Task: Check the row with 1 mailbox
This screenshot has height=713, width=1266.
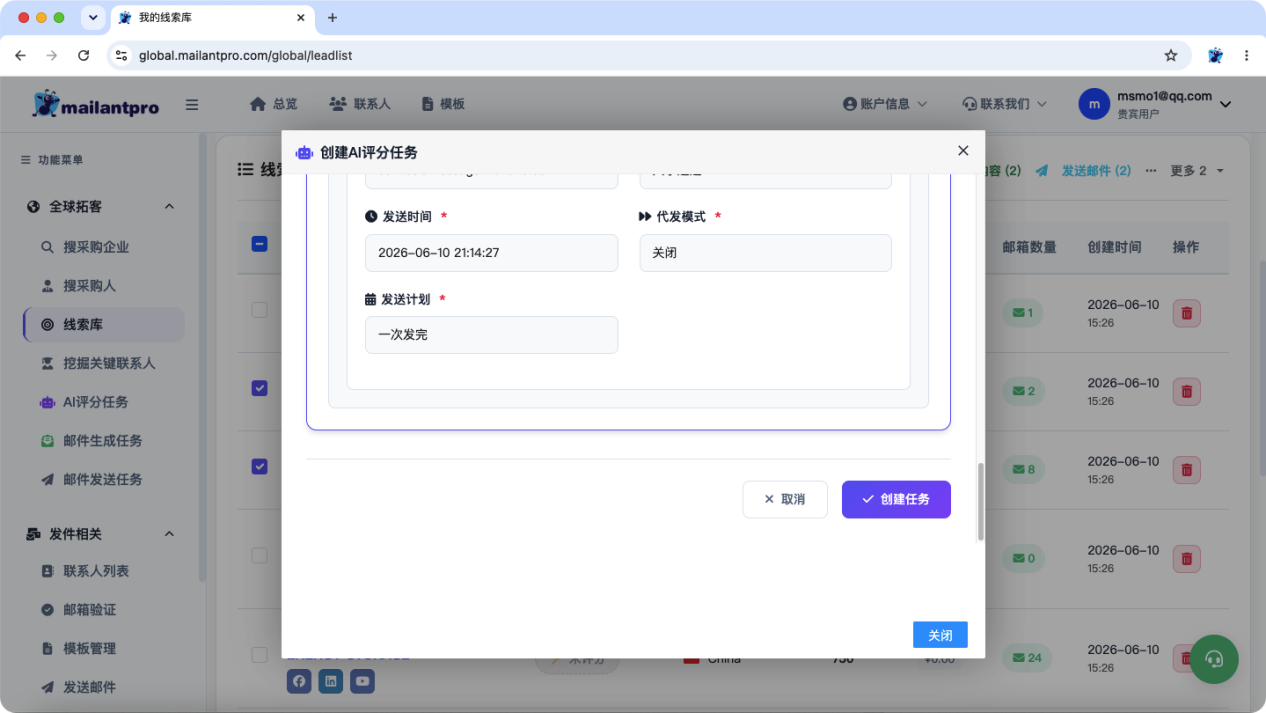Action: (x=259, y=310)
